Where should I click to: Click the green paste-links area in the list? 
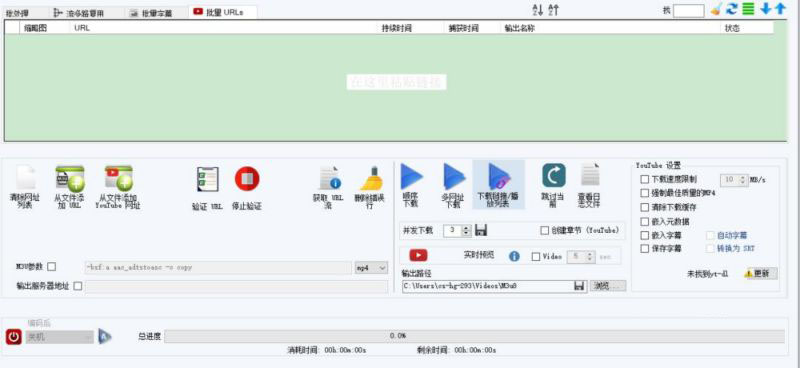click(396, 87)
